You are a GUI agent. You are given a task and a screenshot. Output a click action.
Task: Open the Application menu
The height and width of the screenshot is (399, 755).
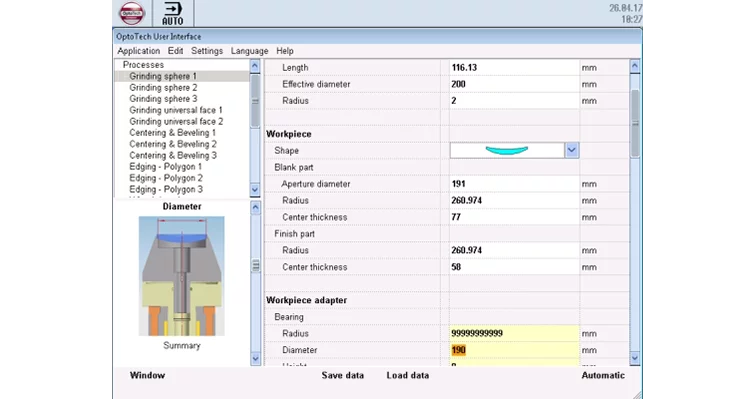pos(139,51)
